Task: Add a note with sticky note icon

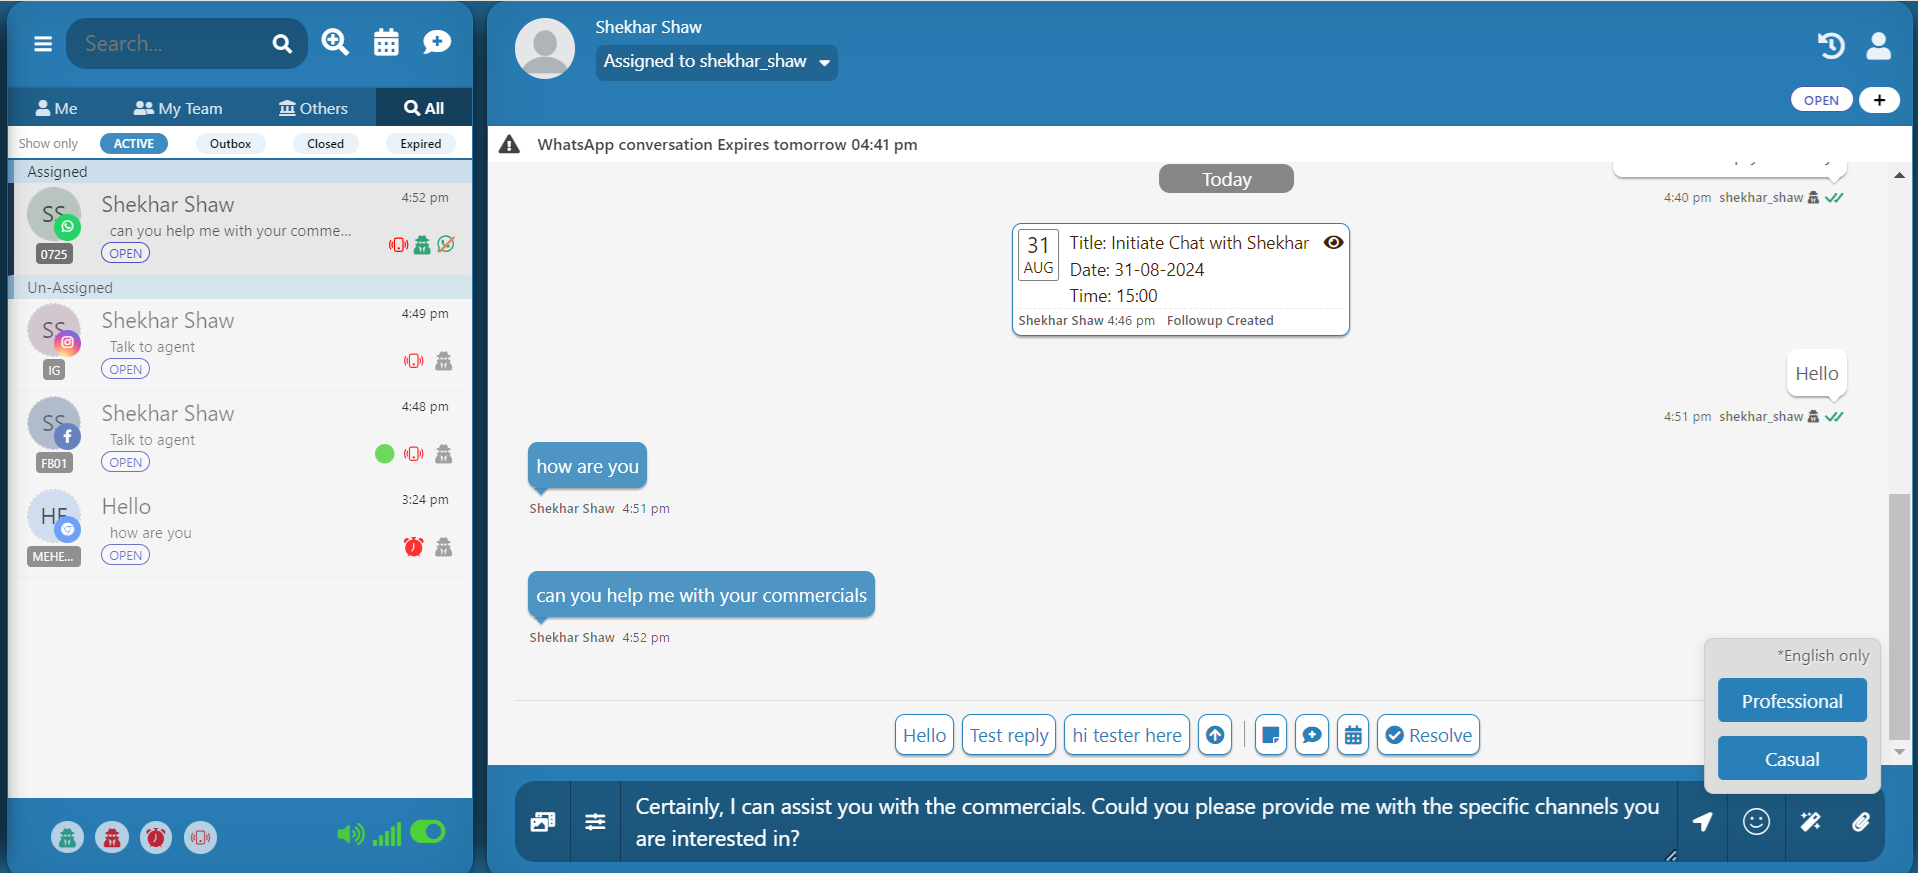Action: pos(1271,735)
